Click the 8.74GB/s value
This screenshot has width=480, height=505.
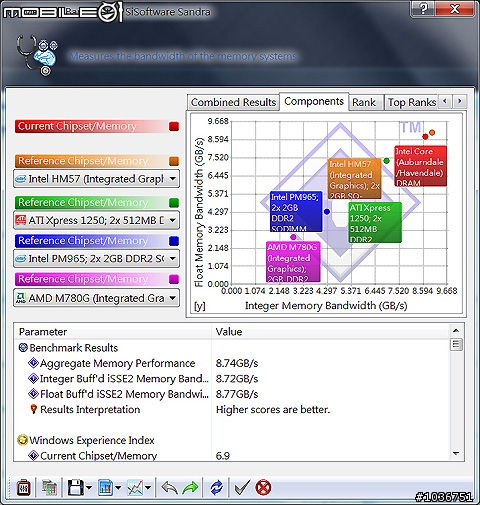coord(237,363)
